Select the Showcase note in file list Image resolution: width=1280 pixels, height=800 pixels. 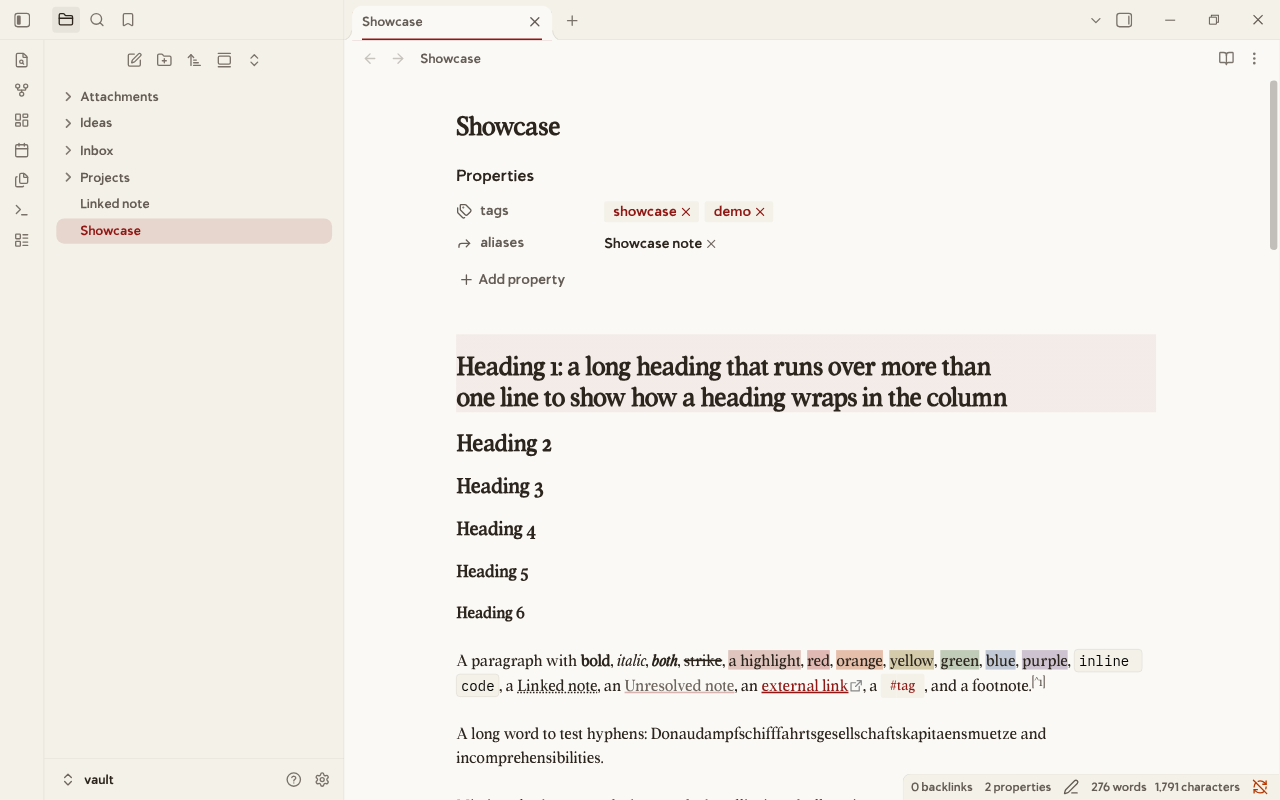coord(194,231)
